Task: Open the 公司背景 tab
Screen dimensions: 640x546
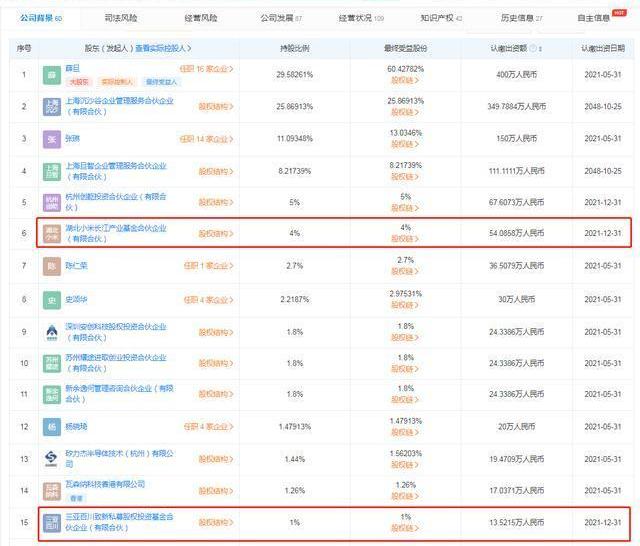Action: click(x=41, y=18)
